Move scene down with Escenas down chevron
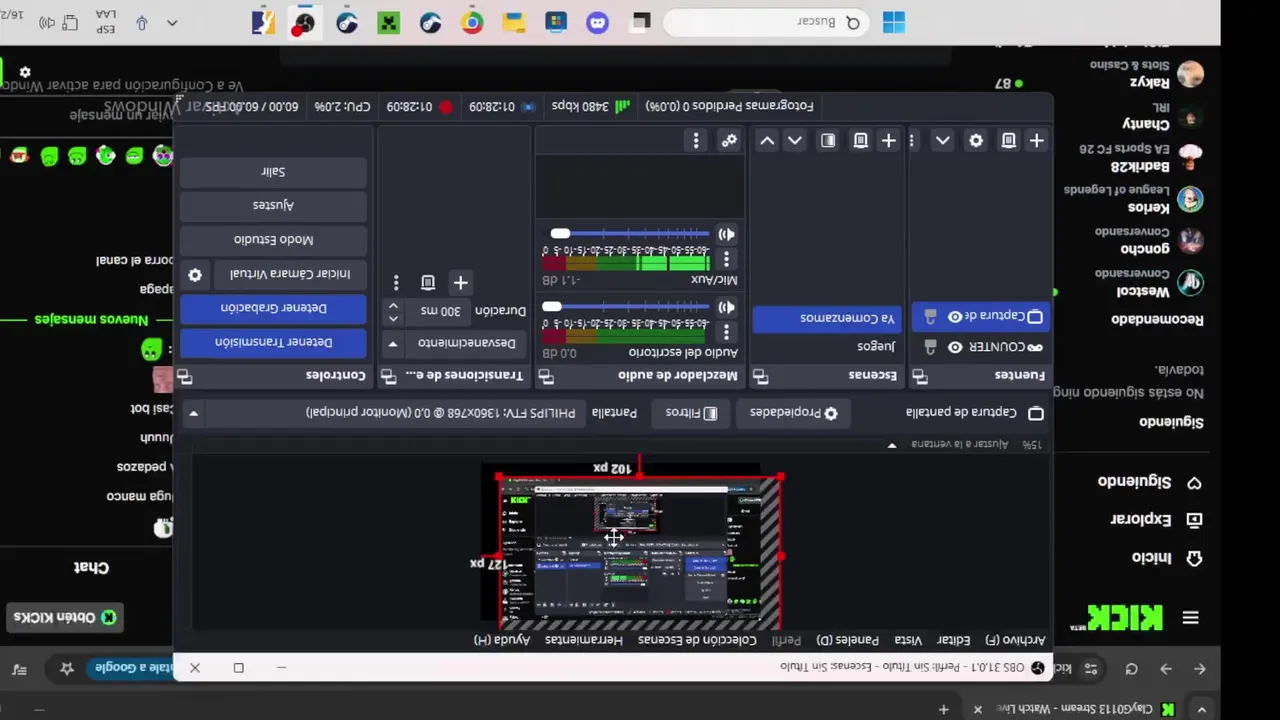 [x=795, y=141]
